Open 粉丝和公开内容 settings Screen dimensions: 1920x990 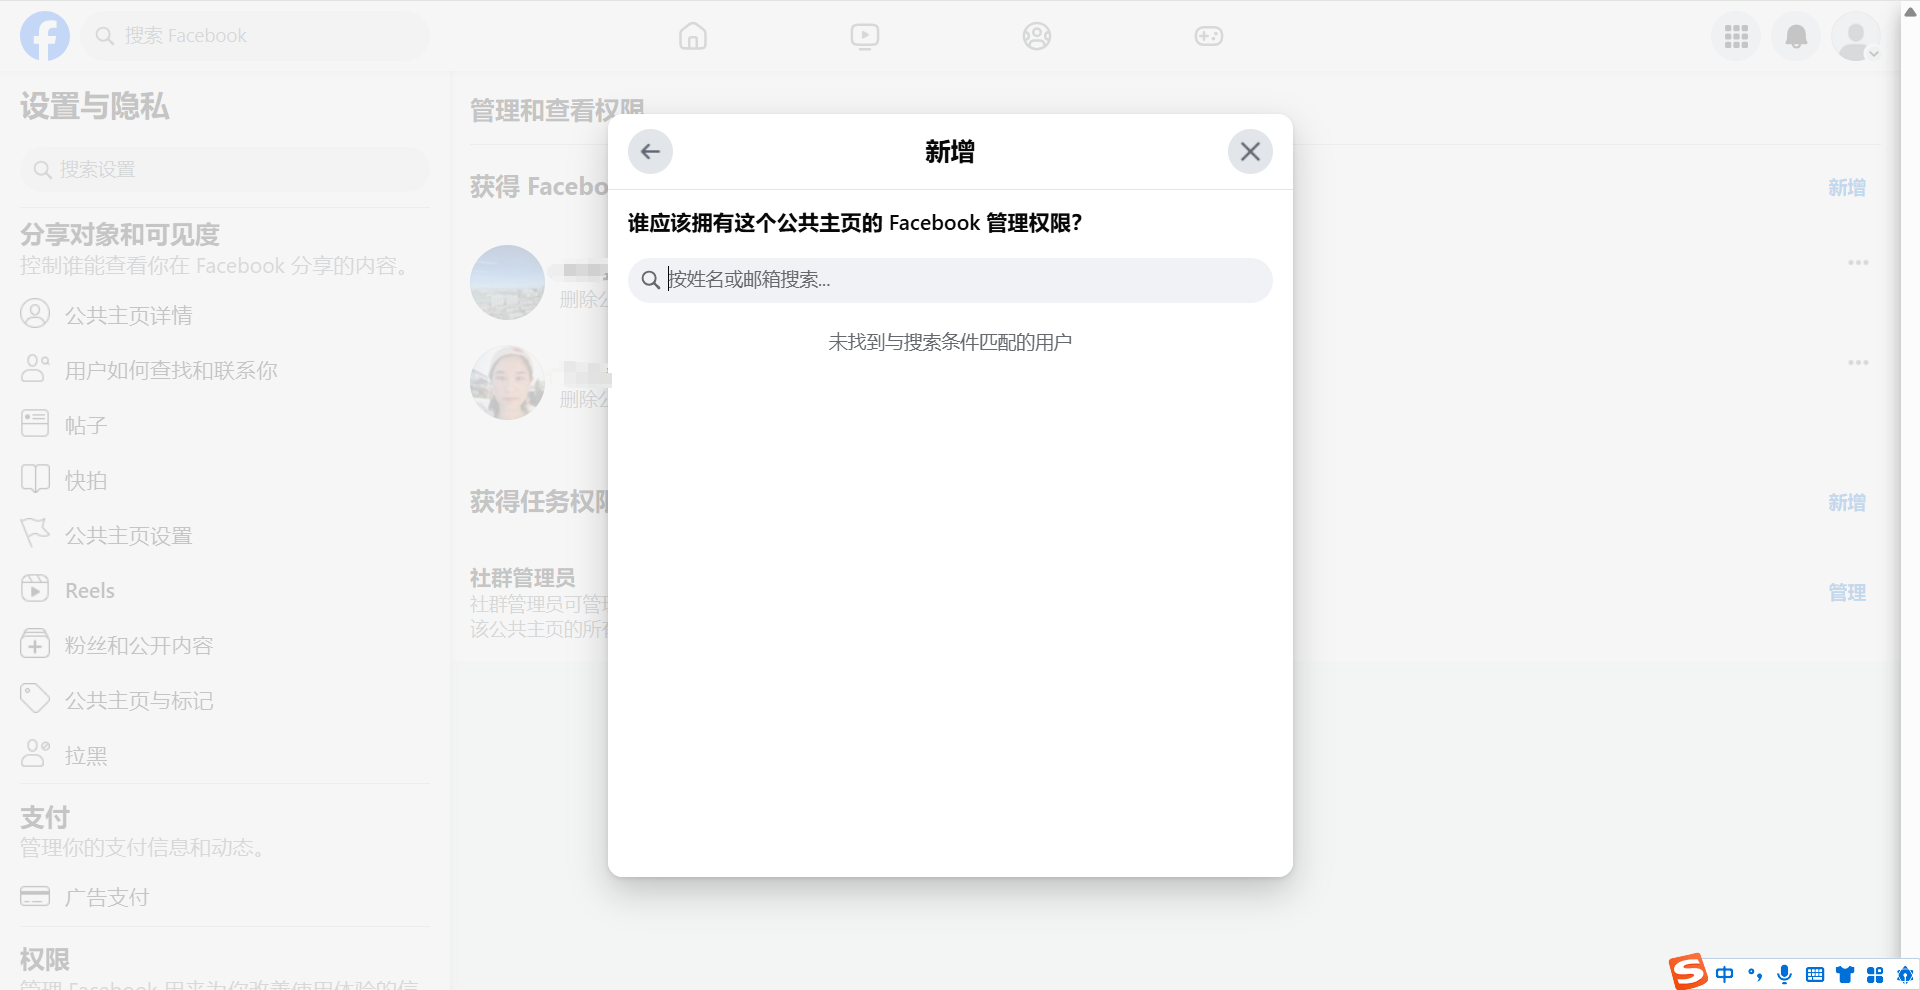tap(225, 645)
